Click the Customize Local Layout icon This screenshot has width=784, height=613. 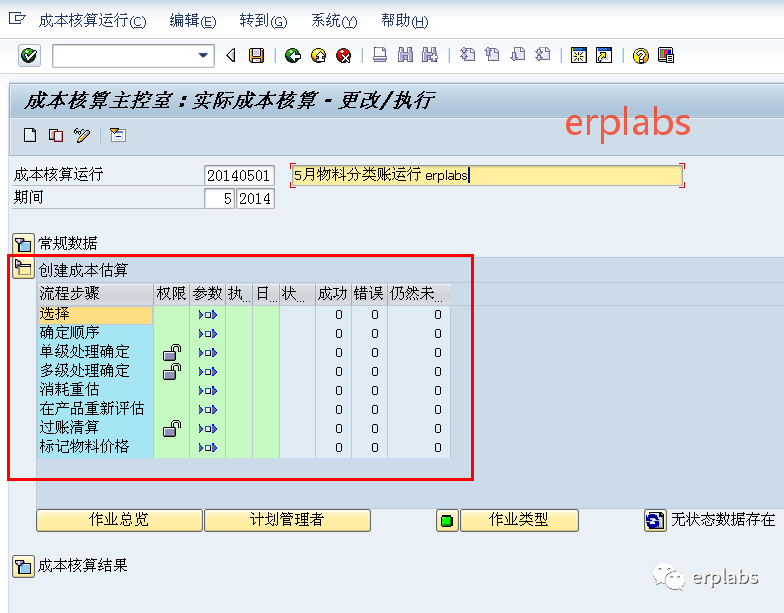[666, 56]
